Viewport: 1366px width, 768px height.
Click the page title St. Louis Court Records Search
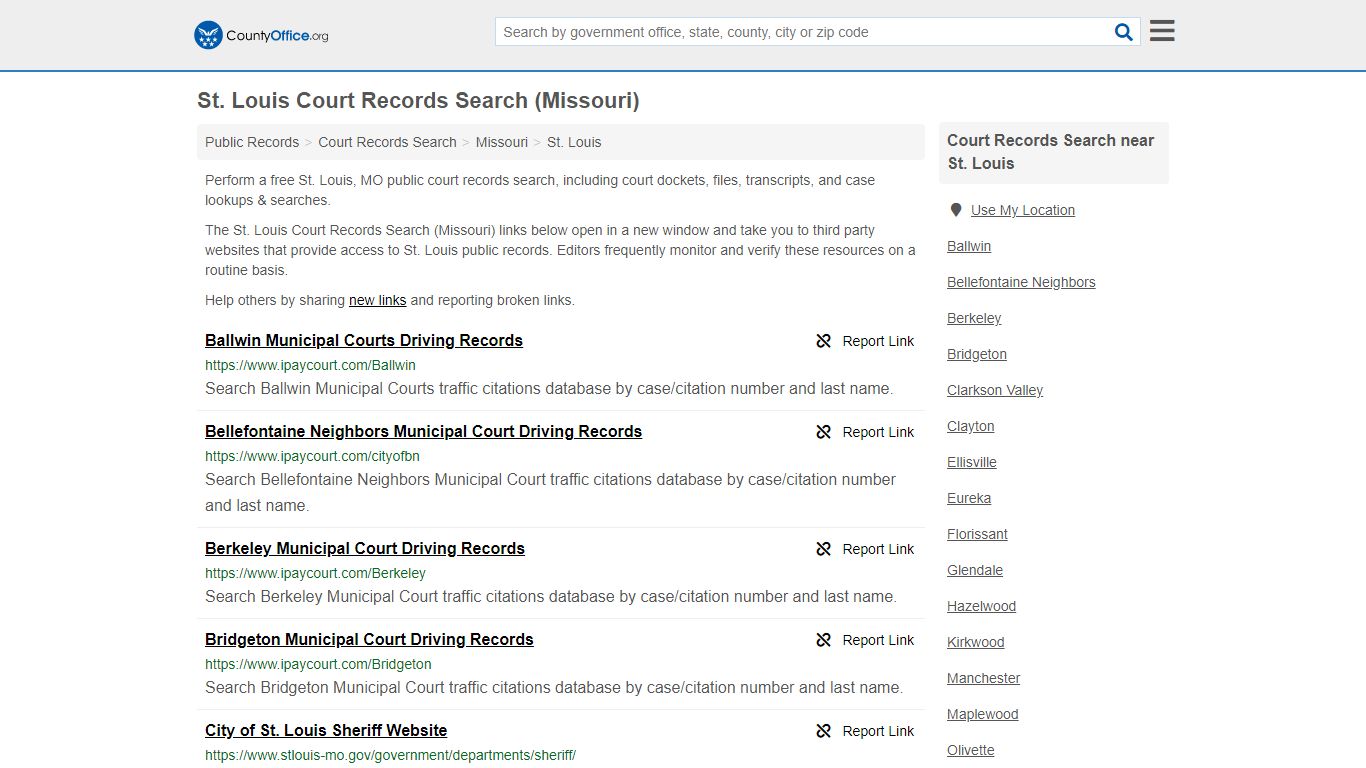pos(418,101)
